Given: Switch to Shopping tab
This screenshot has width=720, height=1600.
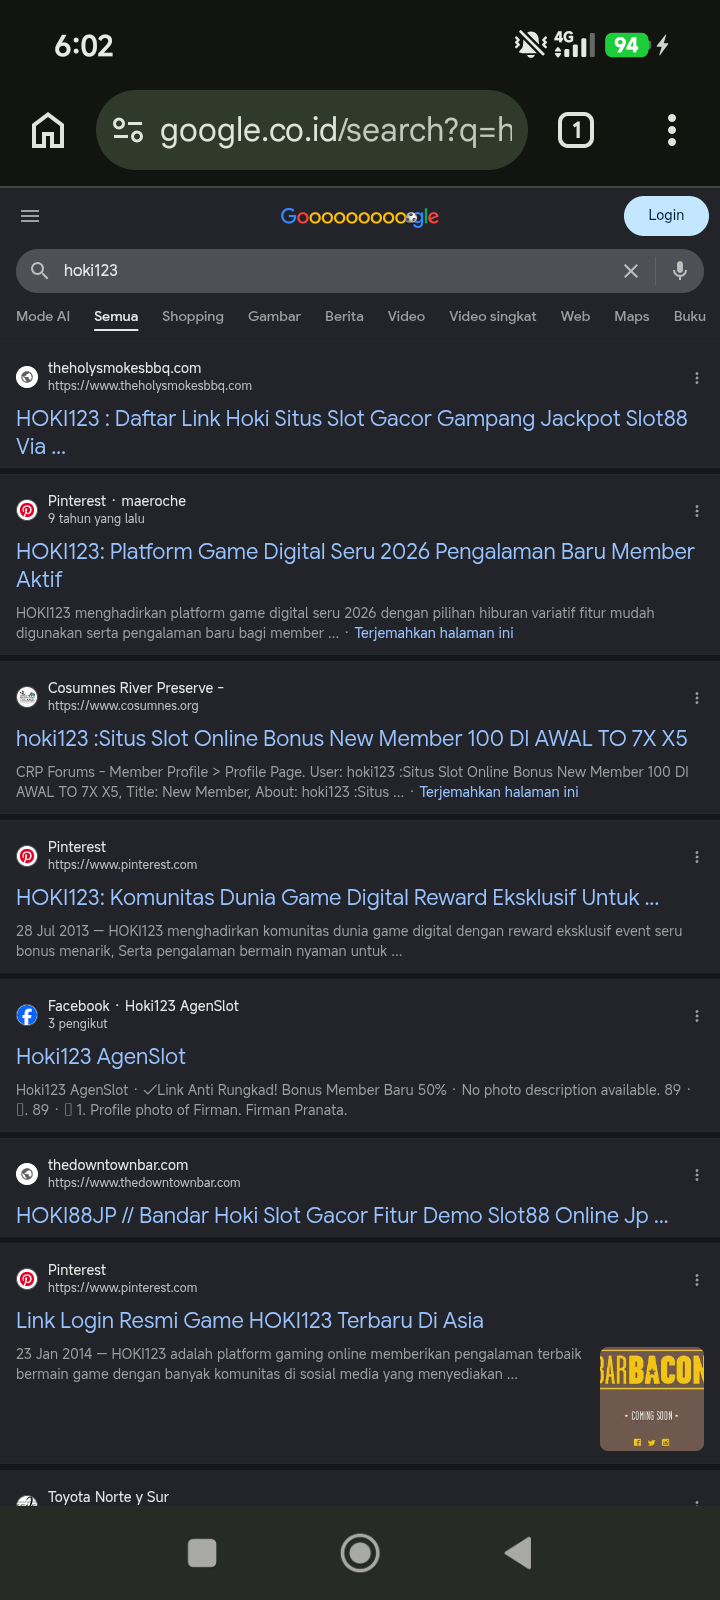Looking at the screenshot, I should point(193,316).
